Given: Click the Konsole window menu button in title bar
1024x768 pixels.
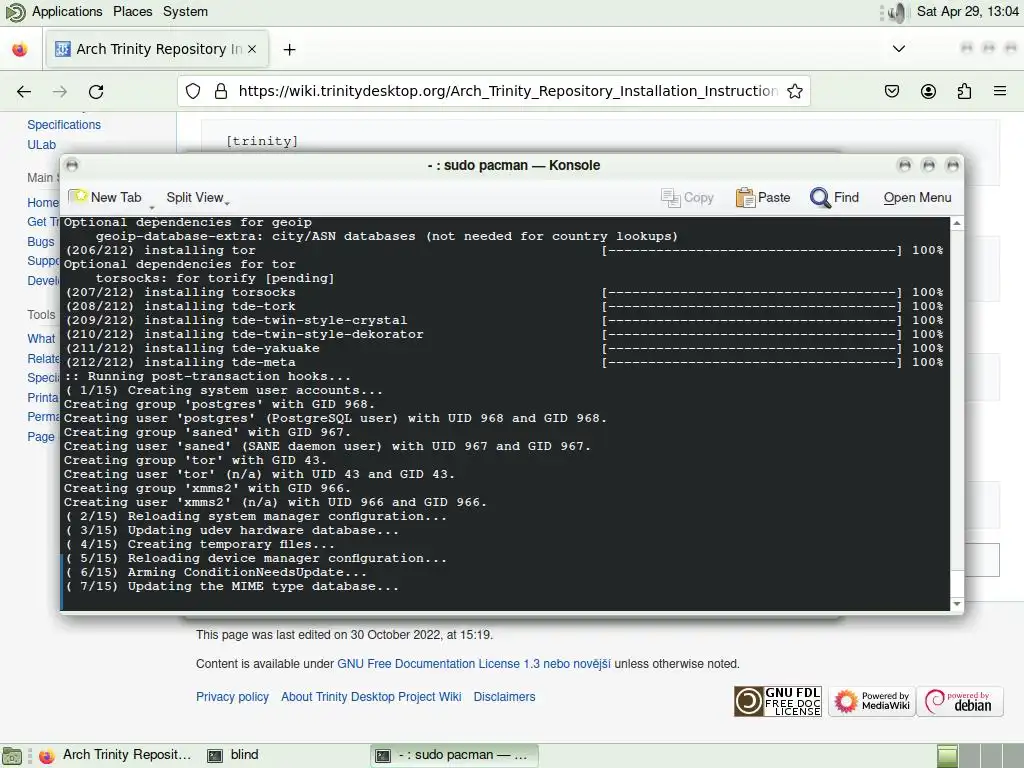Looking at the screenshot, I should click(x=72, y=165).
